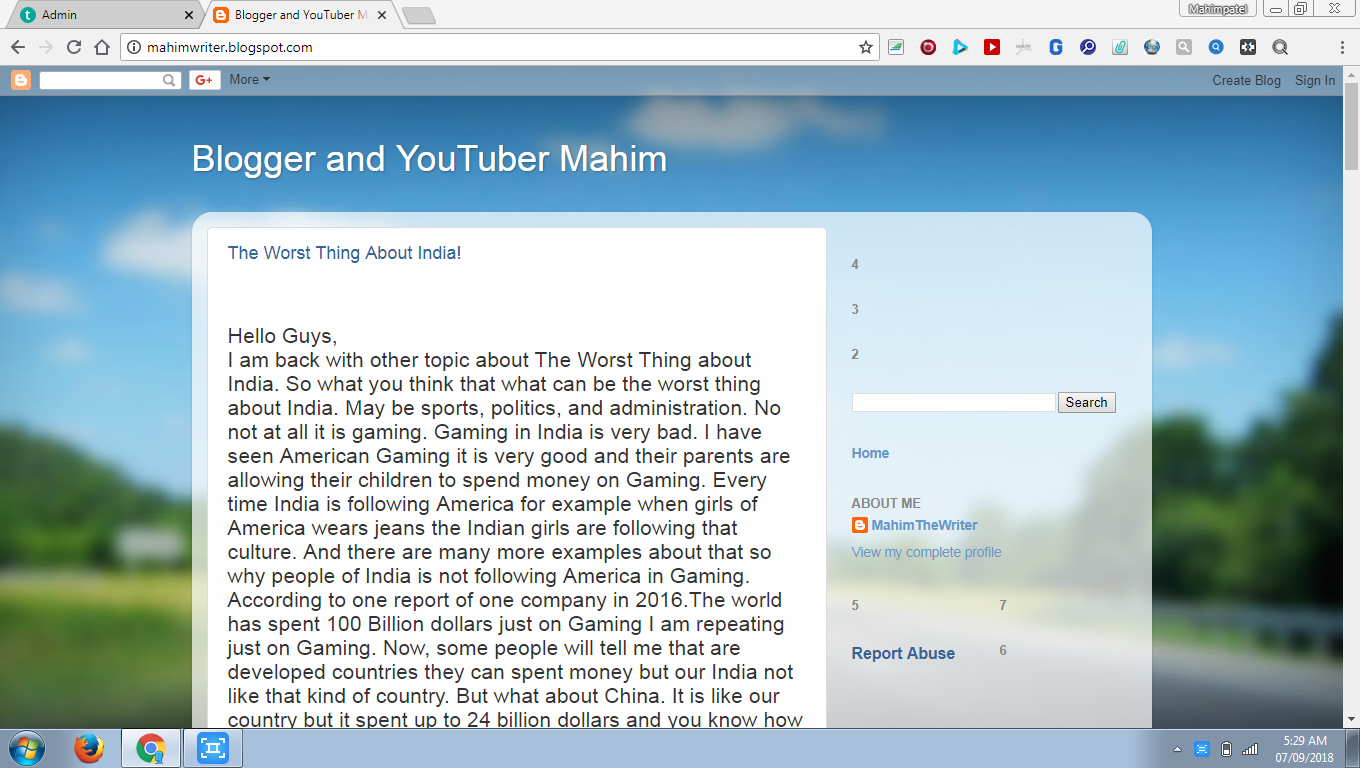Open Firefox from the Windows taskbar
This screenshot has width=1360, height=768.
pos(89,748)
